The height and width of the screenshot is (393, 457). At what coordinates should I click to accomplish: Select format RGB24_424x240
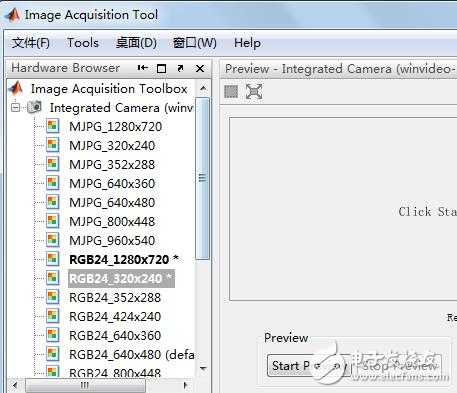click(x=115, y=317)
